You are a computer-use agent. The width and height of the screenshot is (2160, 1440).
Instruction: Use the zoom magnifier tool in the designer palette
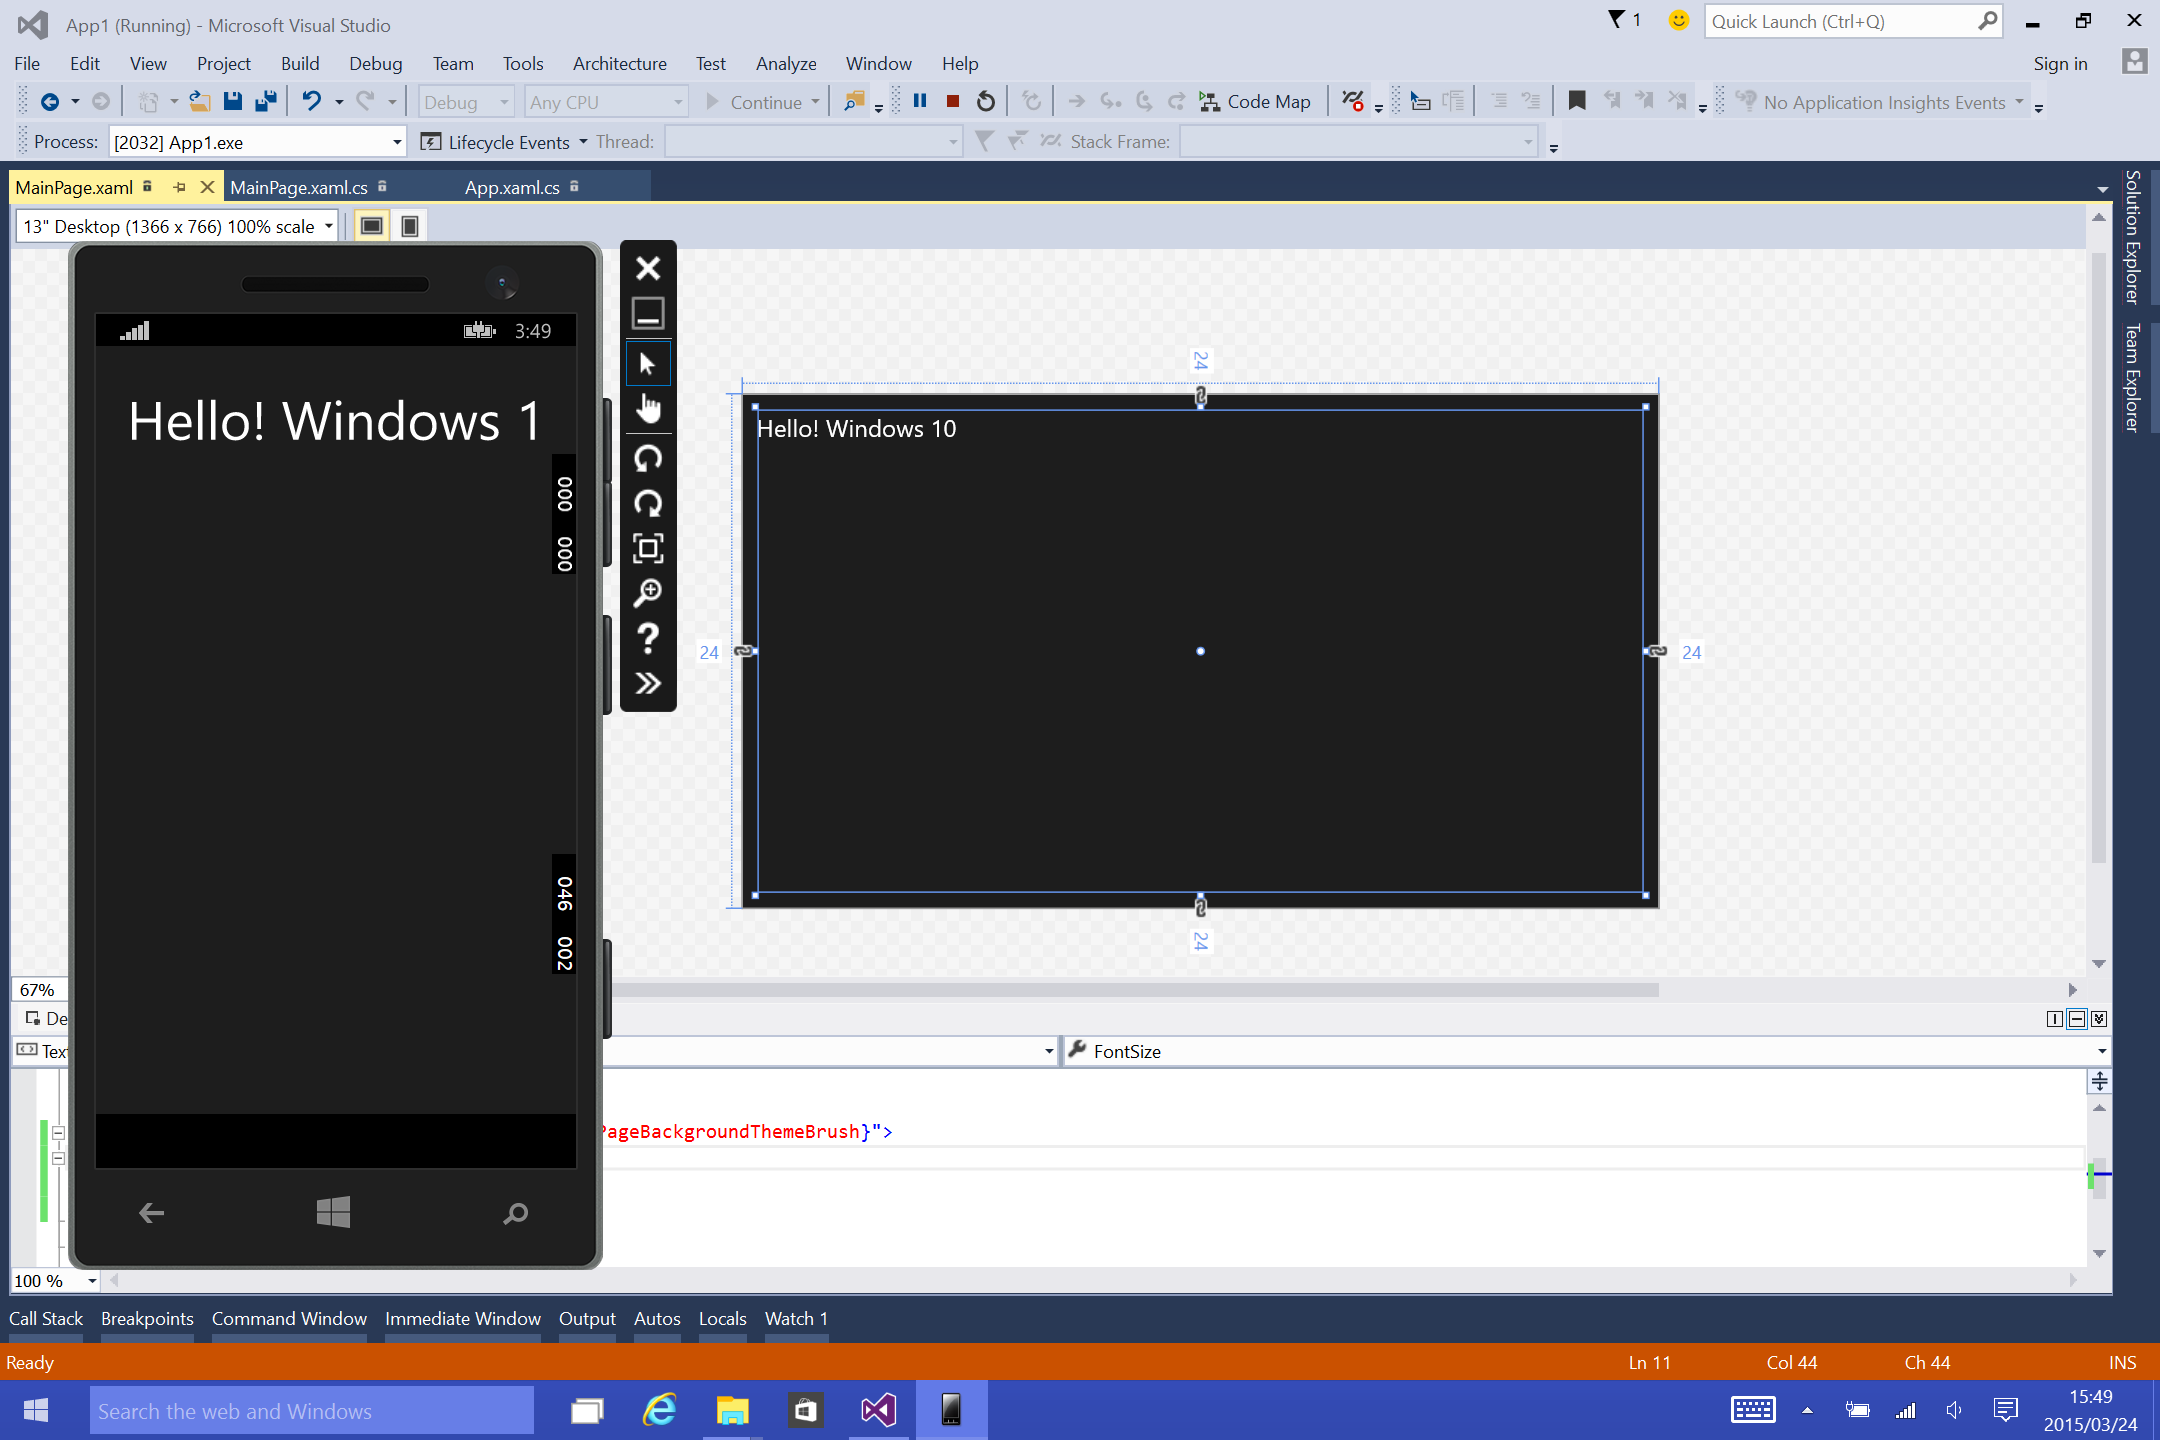(x=648, y=591)
